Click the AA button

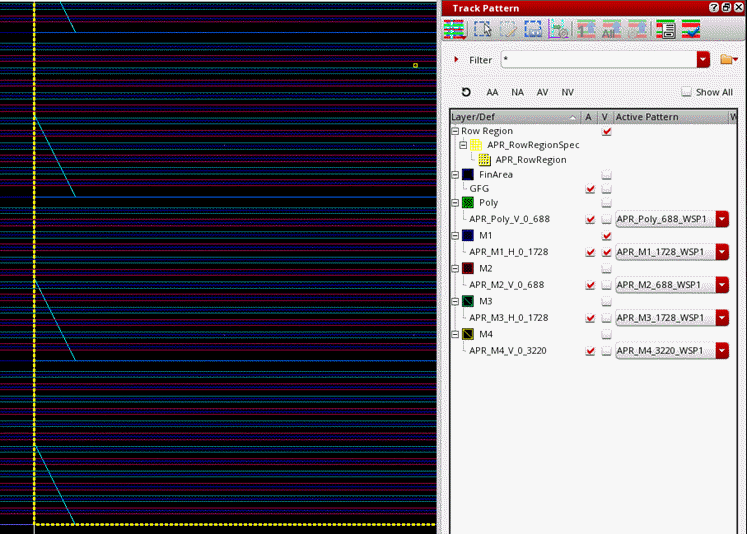(x=492, y=92)
